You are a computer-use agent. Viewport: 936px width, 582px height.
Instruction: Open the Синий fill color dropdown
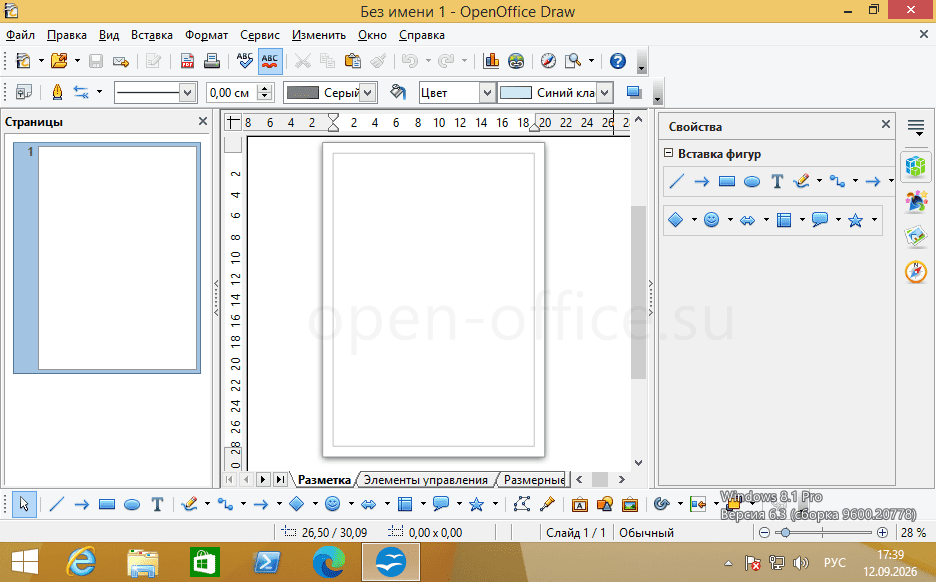(x=605, y=93)
